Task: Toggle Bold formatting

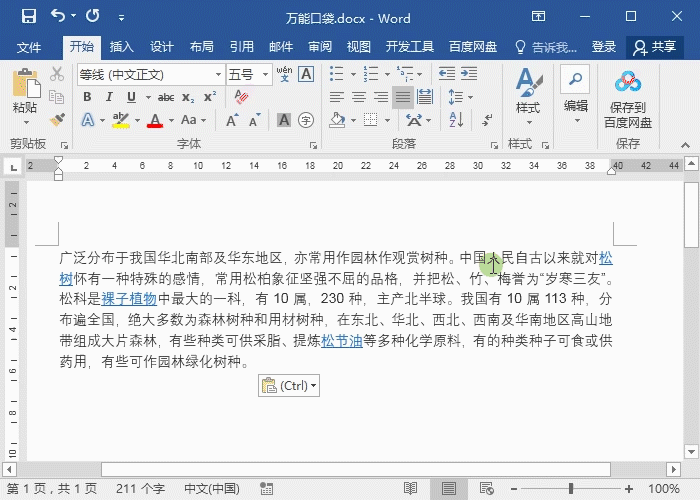Action: 87,97
